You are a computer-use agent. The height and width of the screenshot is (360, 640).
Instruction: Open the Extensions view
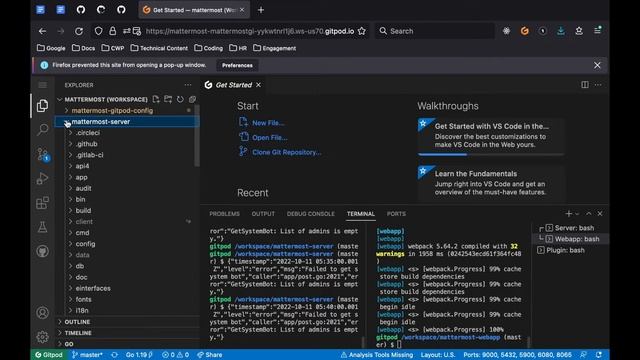(x=42, y=203)
